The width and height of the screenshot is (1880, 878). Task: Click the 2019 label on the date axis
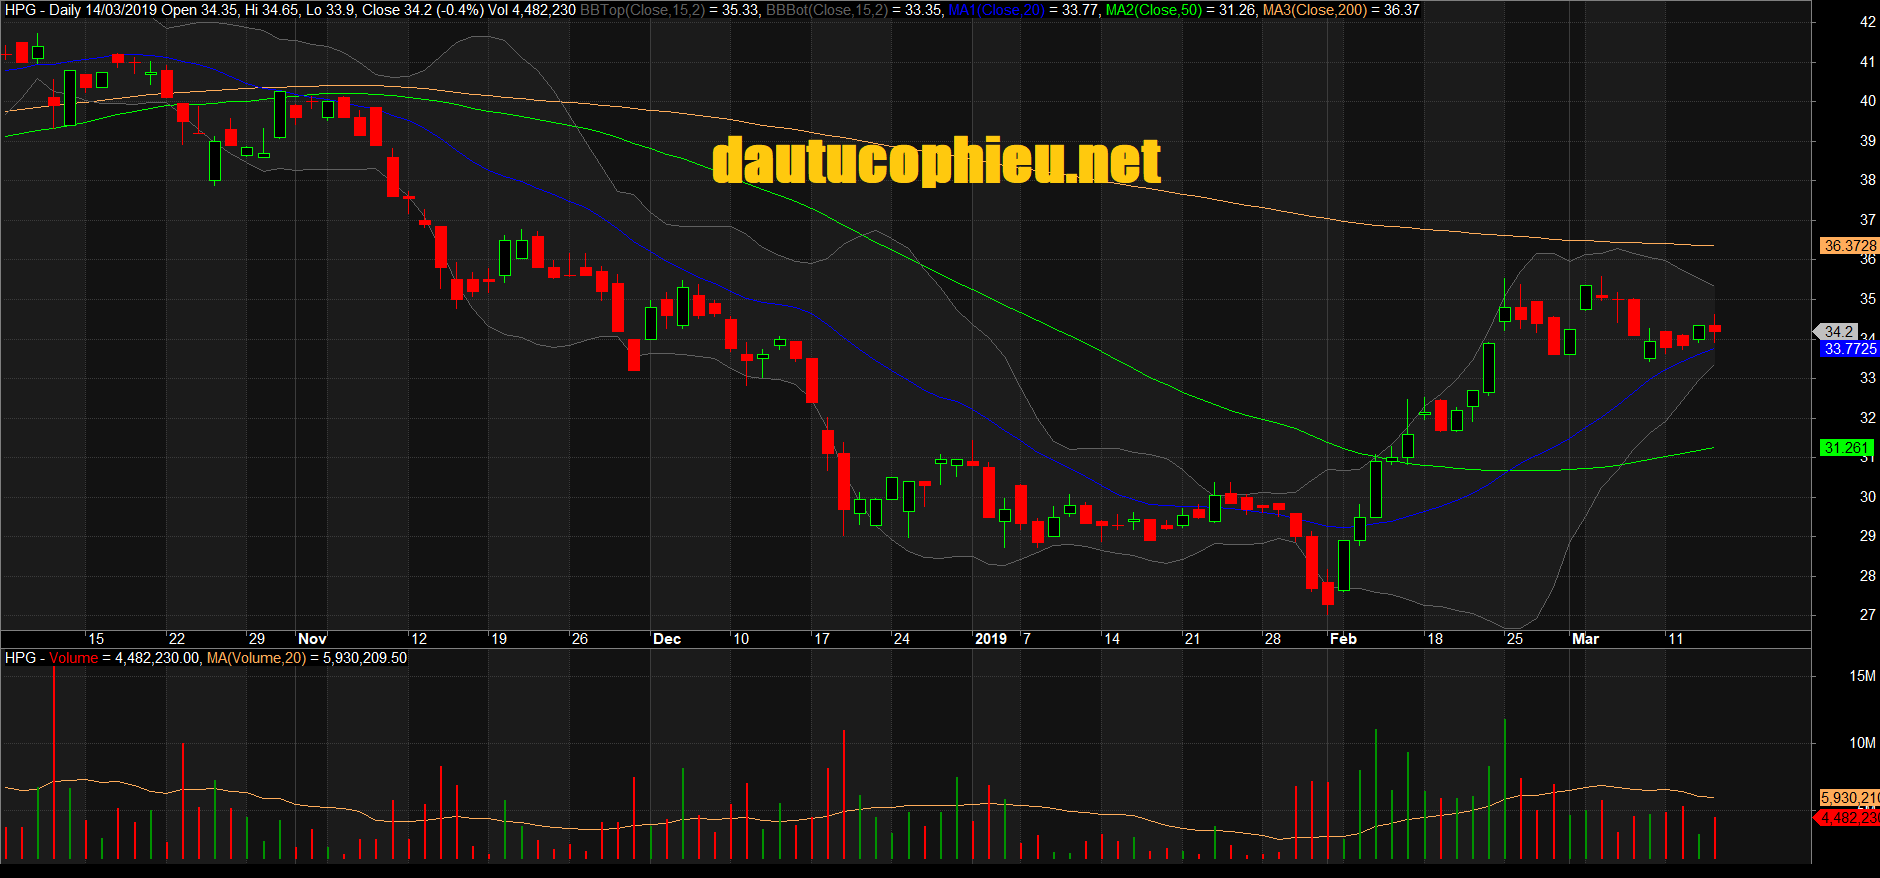point(990,639)
